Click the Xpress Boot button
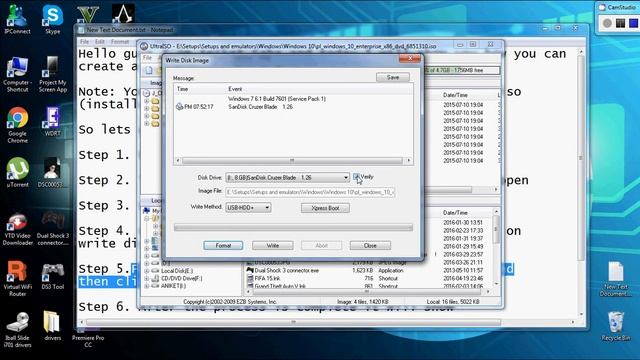The image size is (640, 360). pos(325,208)
